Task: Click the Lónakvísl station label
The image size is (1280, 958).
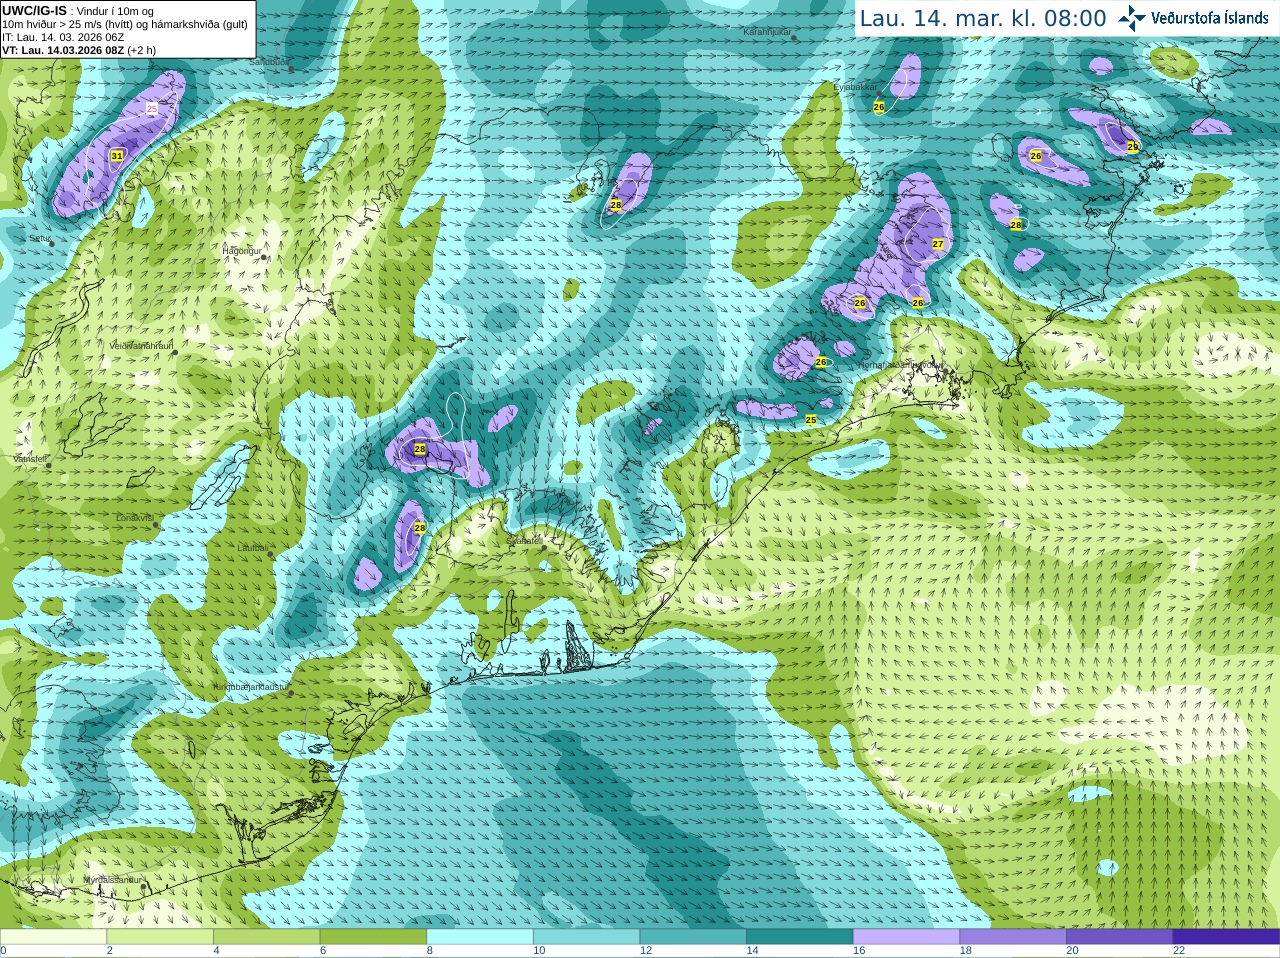Action: coord(135,518)
